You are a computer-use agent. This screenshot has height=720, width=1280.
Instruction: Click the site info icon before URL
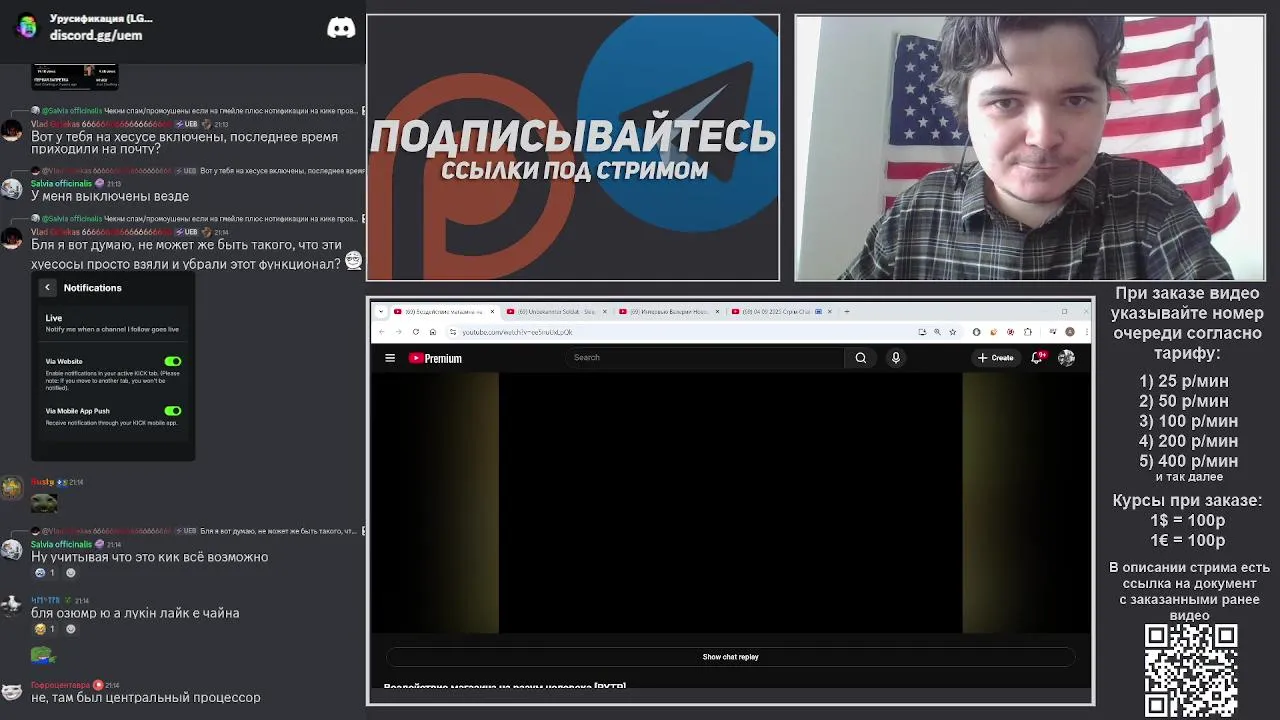pyautogui.click(x=452, y=332)
